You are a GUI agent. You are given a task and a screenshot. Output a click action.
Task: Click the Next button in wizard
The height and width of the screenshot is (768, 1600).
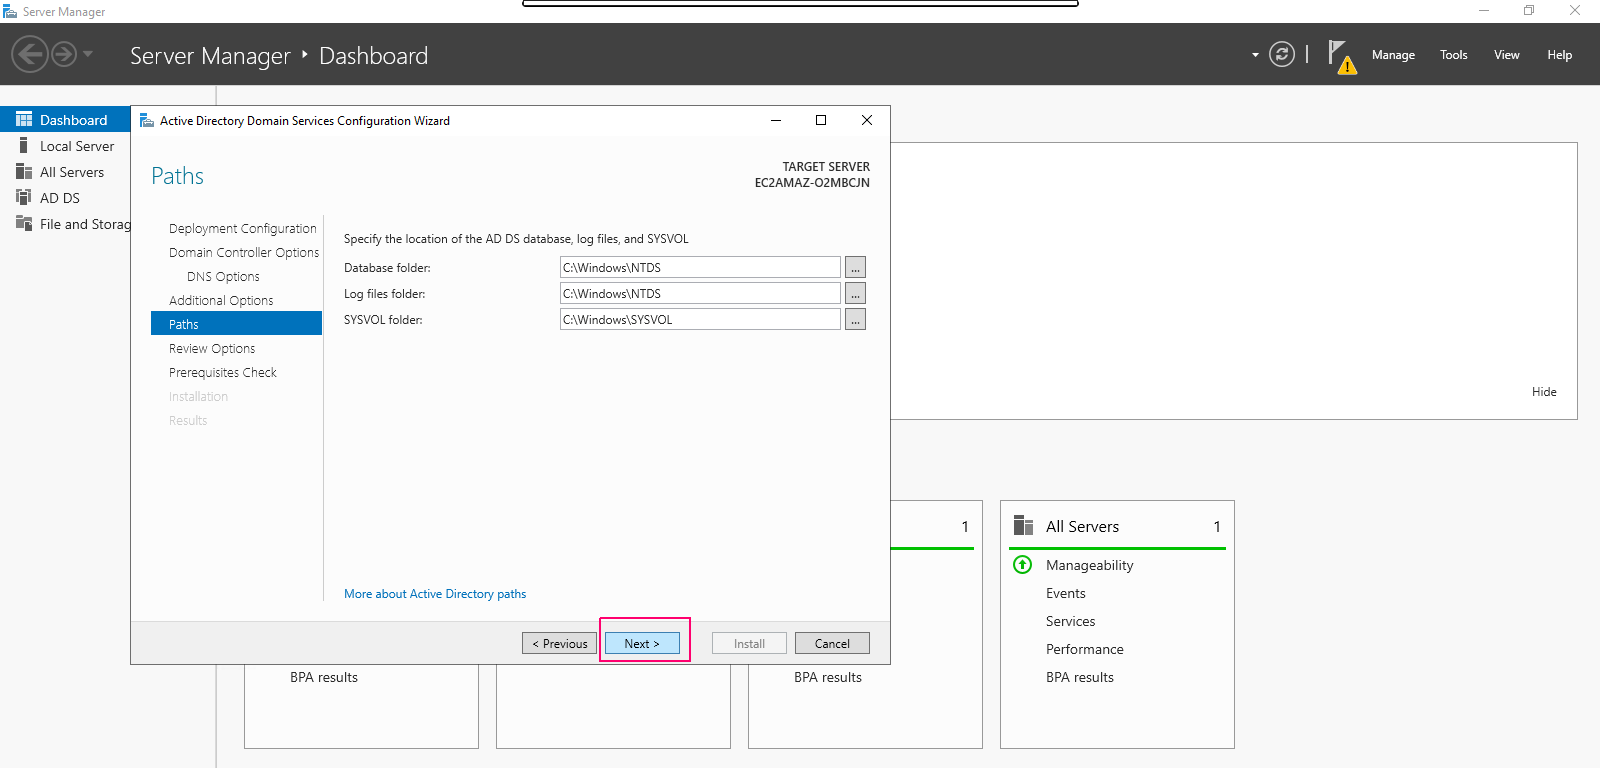click(x=642, y=644)
